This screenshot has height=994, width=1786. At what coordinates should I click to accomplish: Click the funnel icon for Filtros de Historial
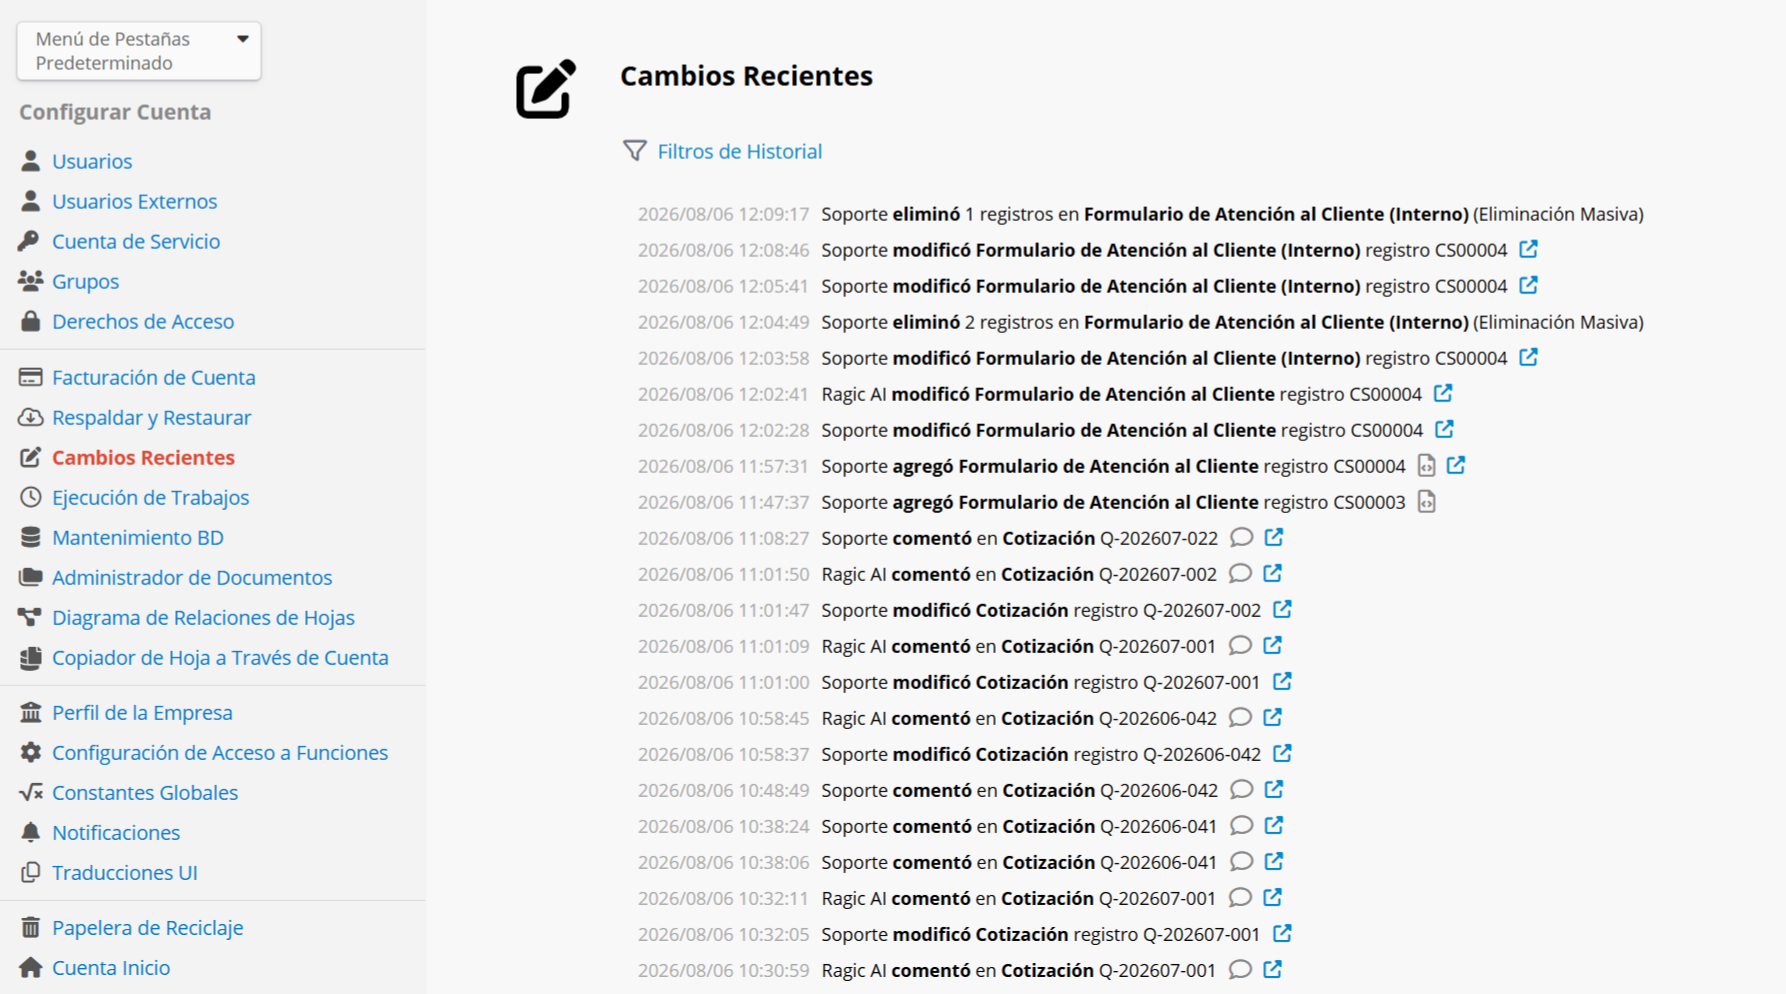635,151
